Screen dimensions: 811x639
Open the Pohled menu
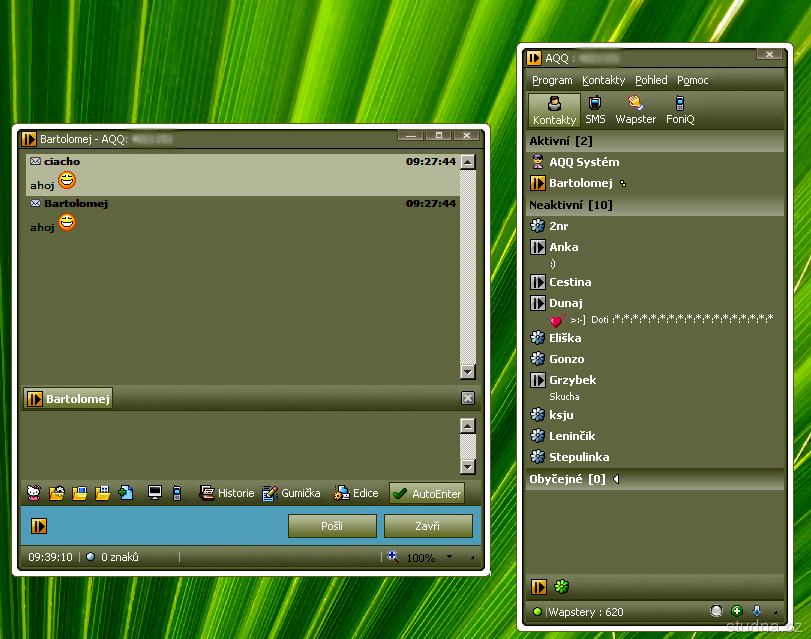pos(651,80)
